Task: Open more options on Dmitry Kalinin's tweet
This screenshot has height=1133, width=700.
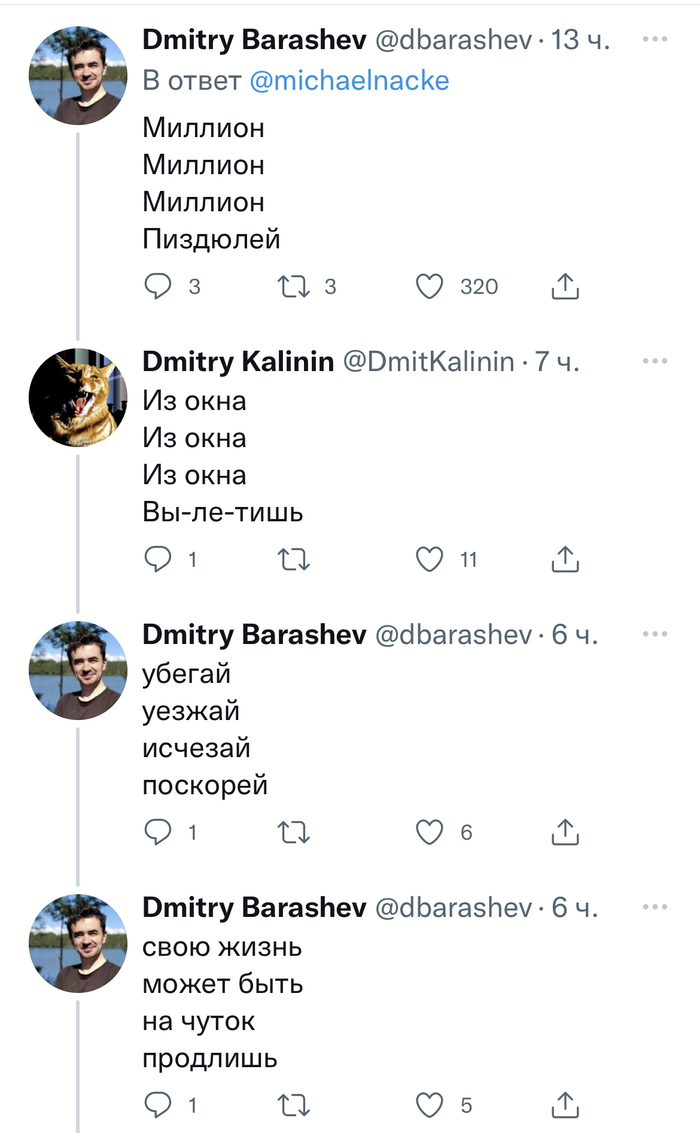Action: pos(654,361)
